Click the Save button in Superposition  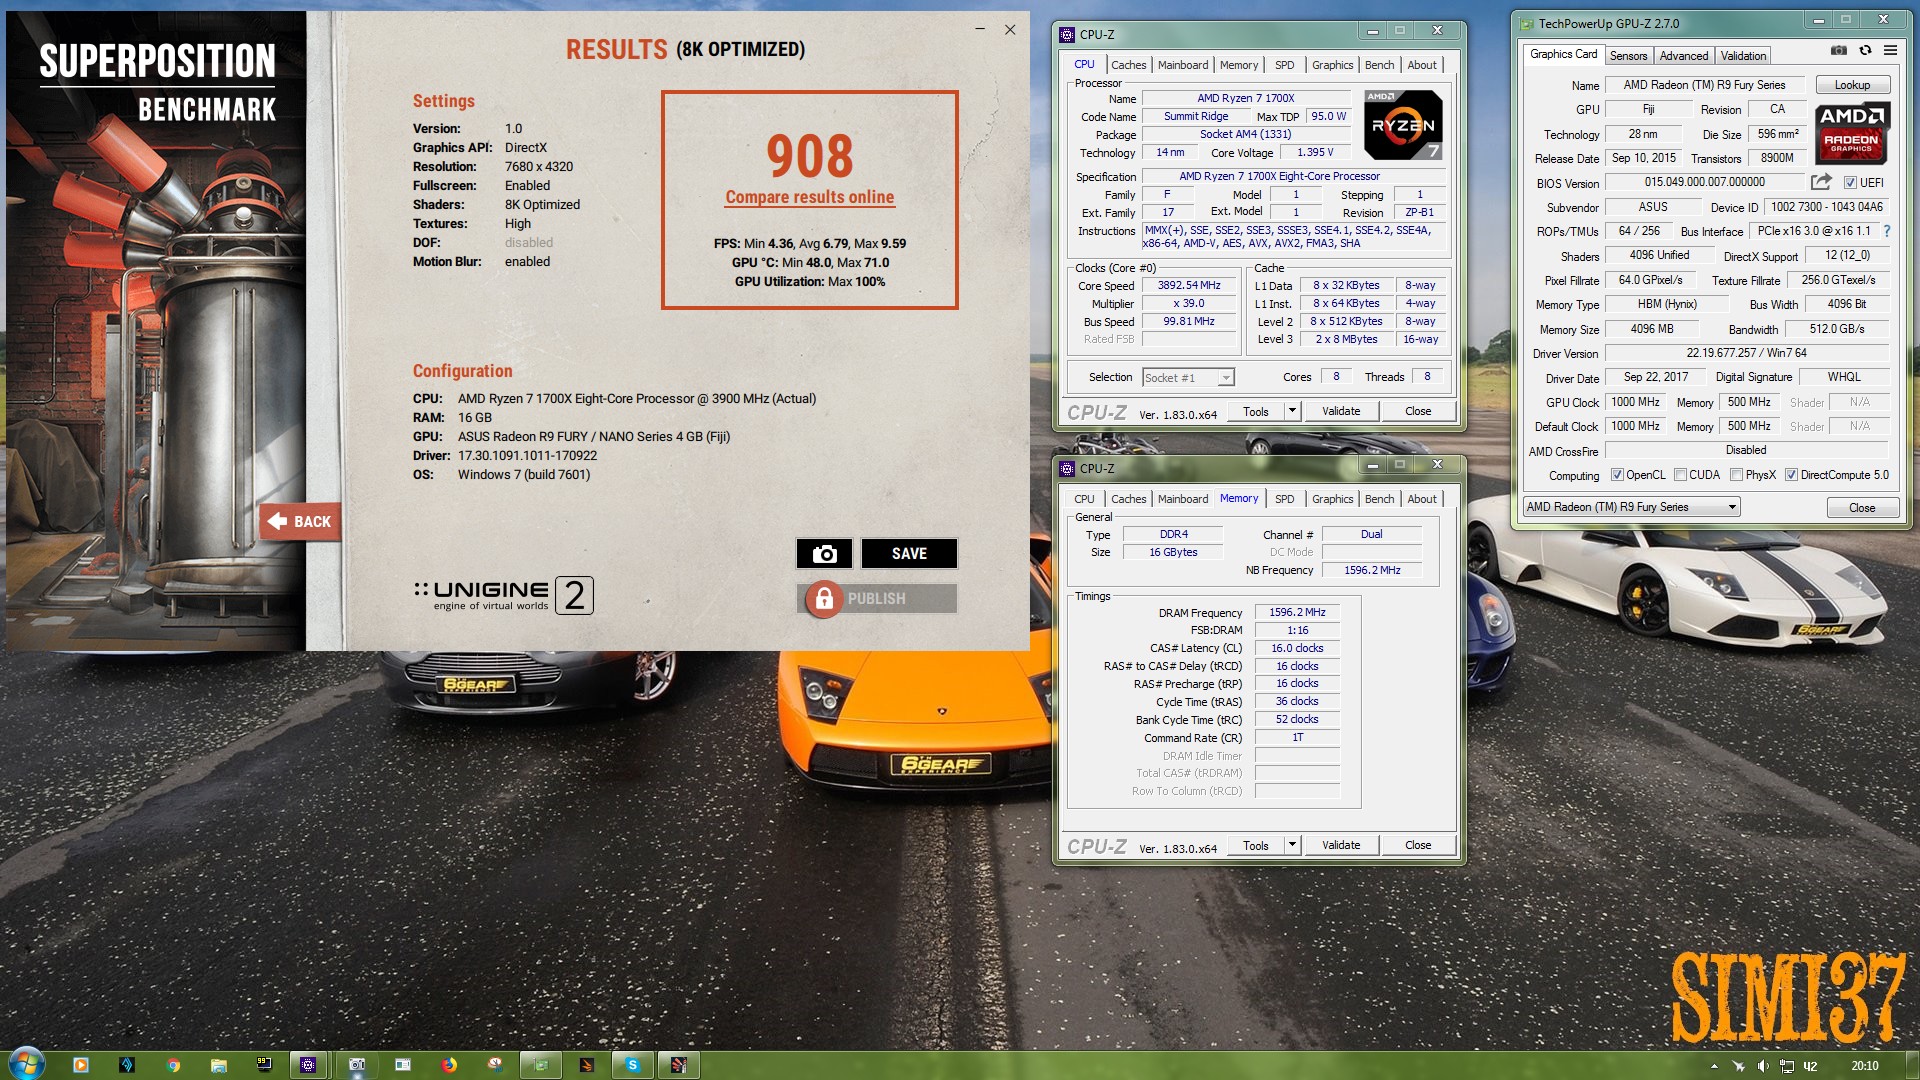point(909,553)
